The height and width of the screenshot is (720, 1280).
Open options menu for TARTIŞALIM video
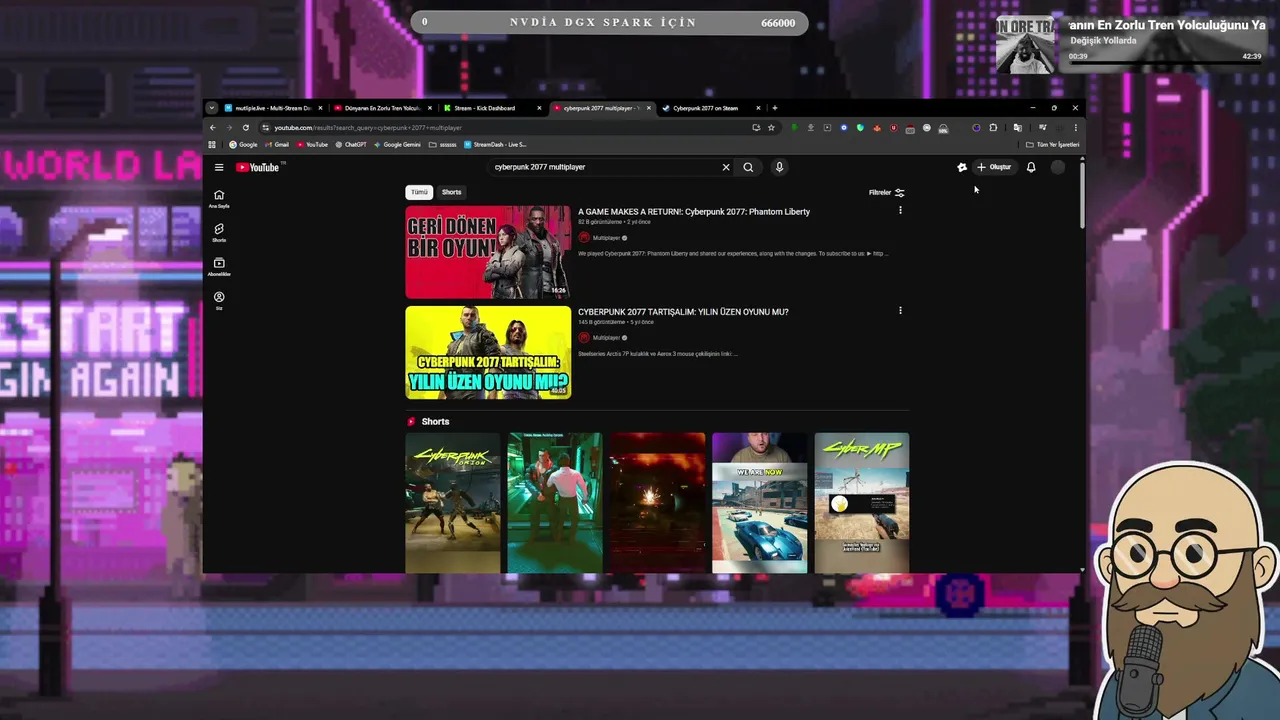click(x=900, y=310)
